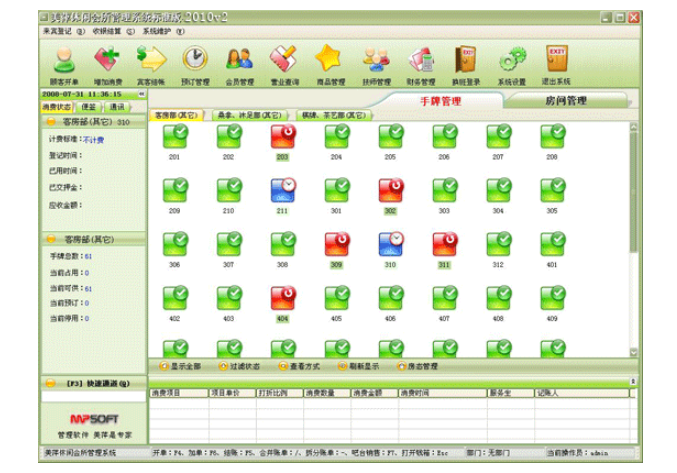The width and height of the screenshot is (677, 473).
Task: Switch to the 房间管理 tab
Action: point(565,101)
